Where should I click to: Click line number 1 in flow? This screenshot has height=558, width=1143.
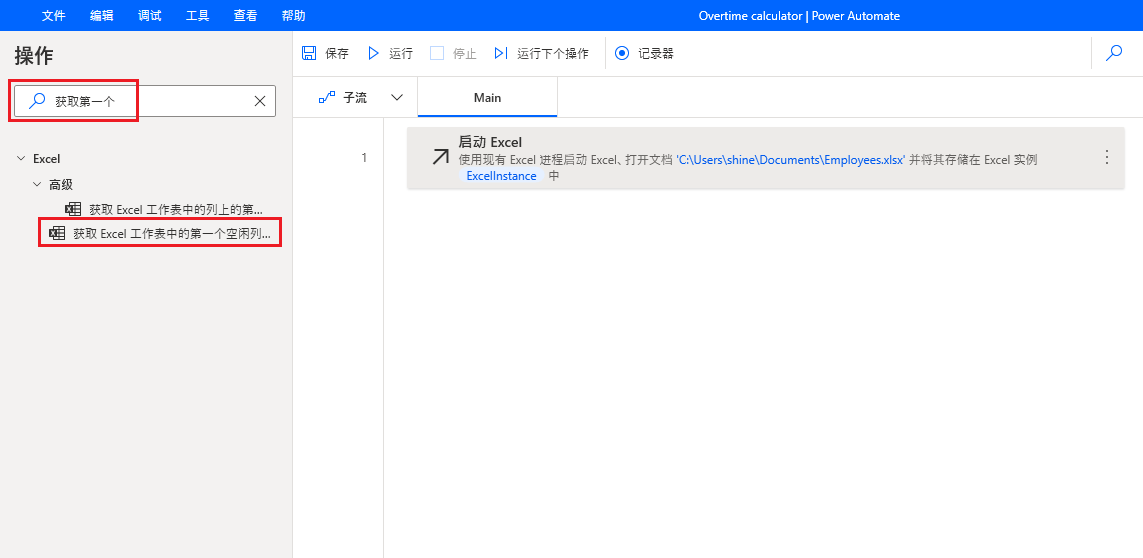(364, 158)
